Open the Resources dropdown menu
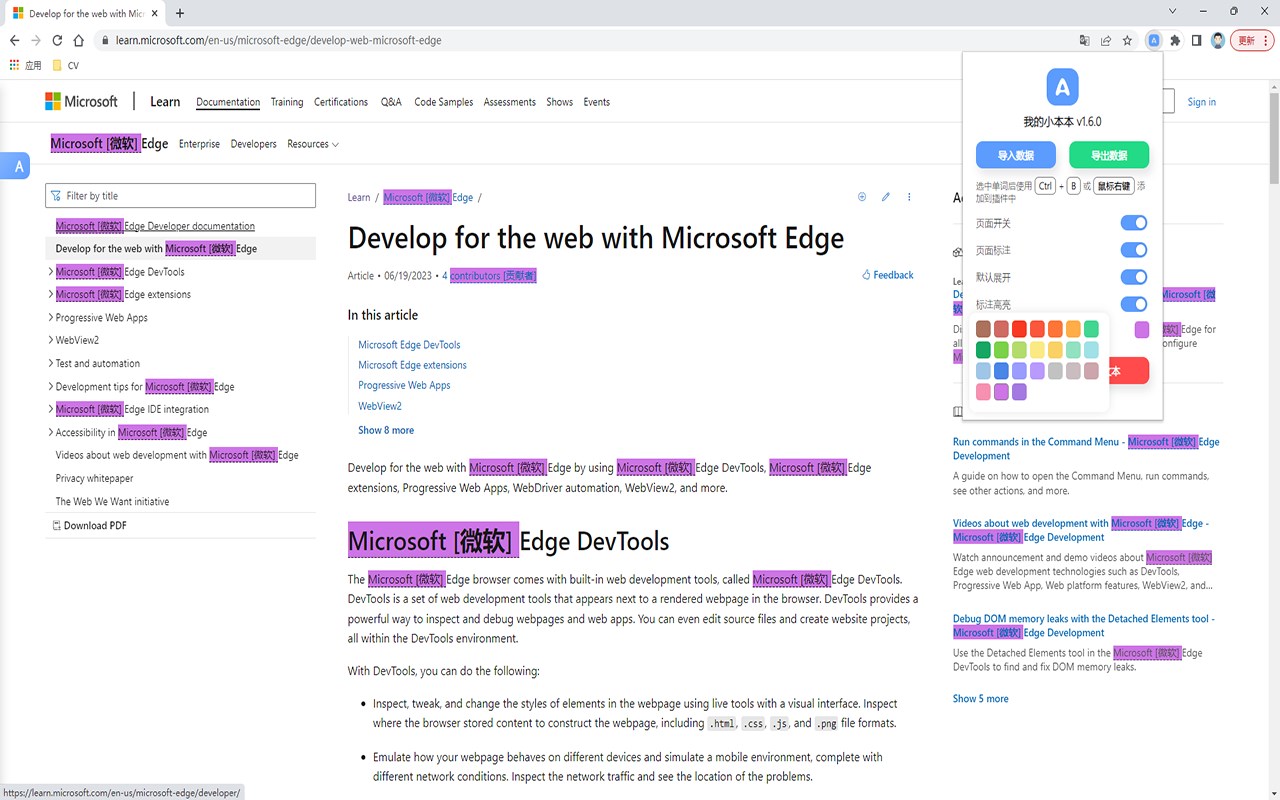Image resolution: width=1280 pixels, height=800 pixels. pyautogui.click(x=313, y=144)
